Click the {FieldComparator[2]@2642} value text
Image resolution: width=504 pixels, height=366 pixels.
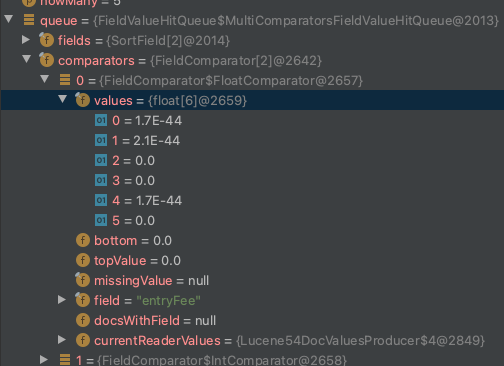(x=236, y=61)
